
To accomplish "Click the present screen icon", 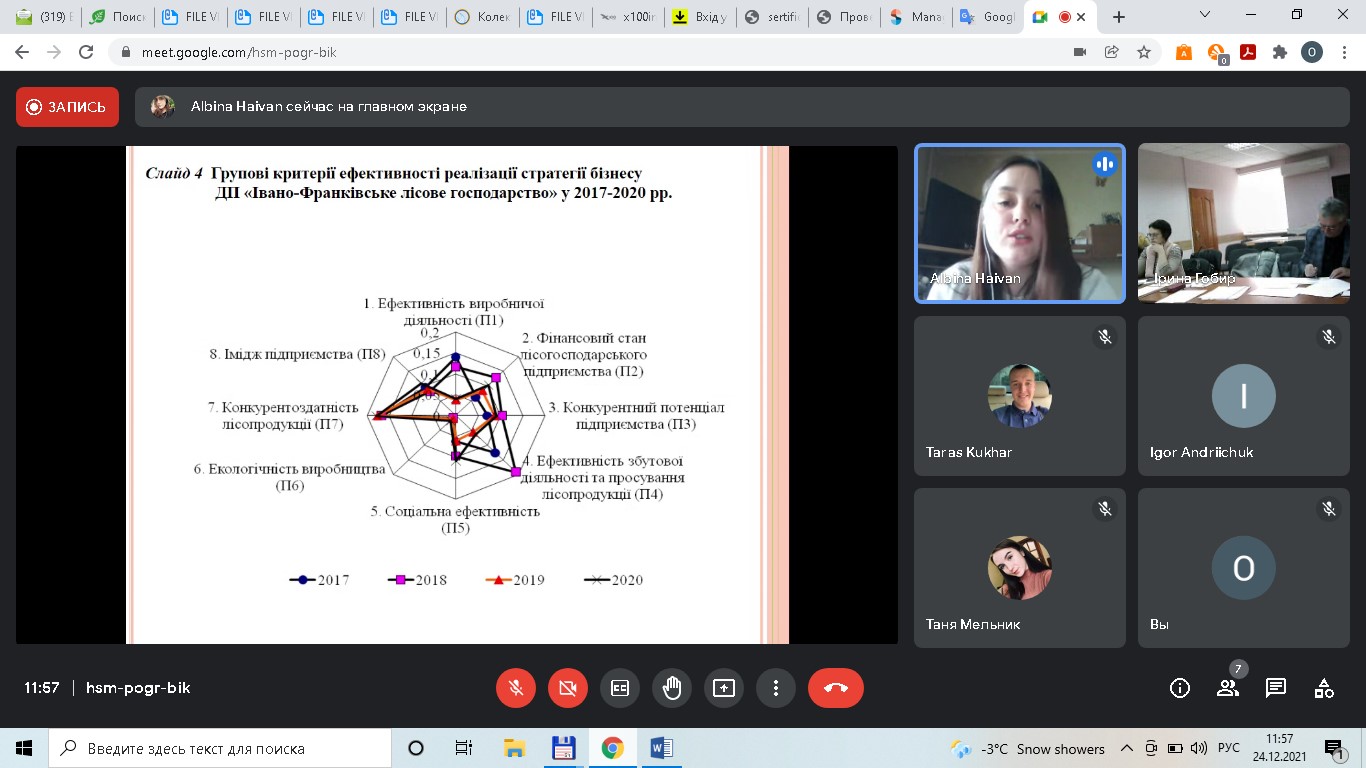I will (x=723, y=688).
